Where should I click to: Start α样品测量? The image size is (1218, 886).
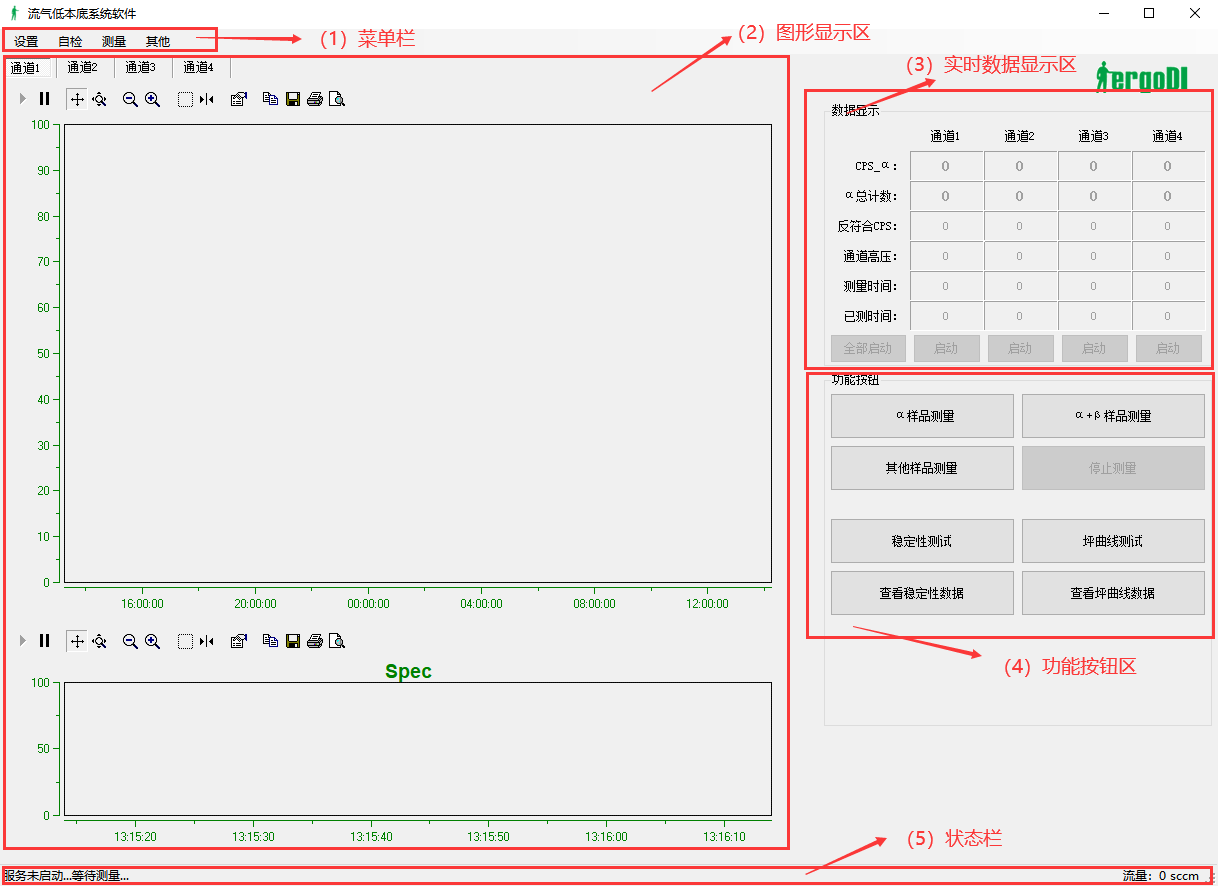[922, 416]
